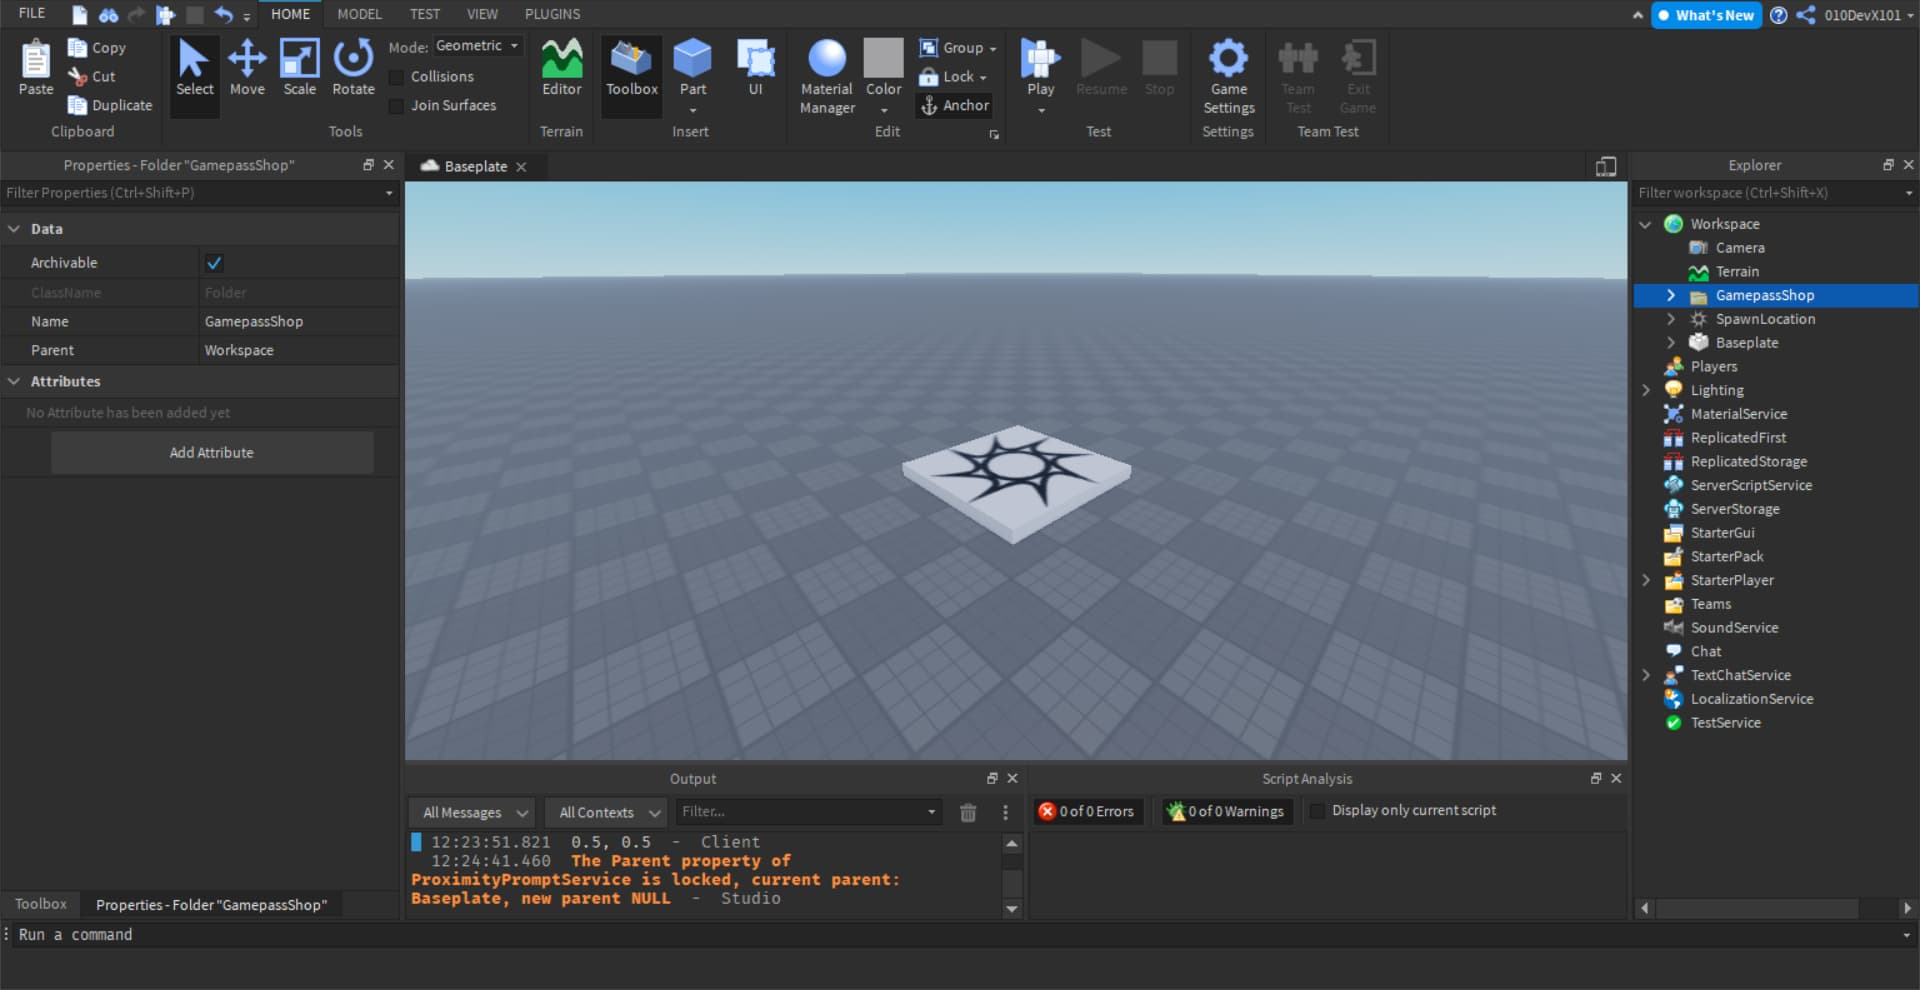
Task: Open the Mode Geometric dropdown
Action: (x=478, y=46)
